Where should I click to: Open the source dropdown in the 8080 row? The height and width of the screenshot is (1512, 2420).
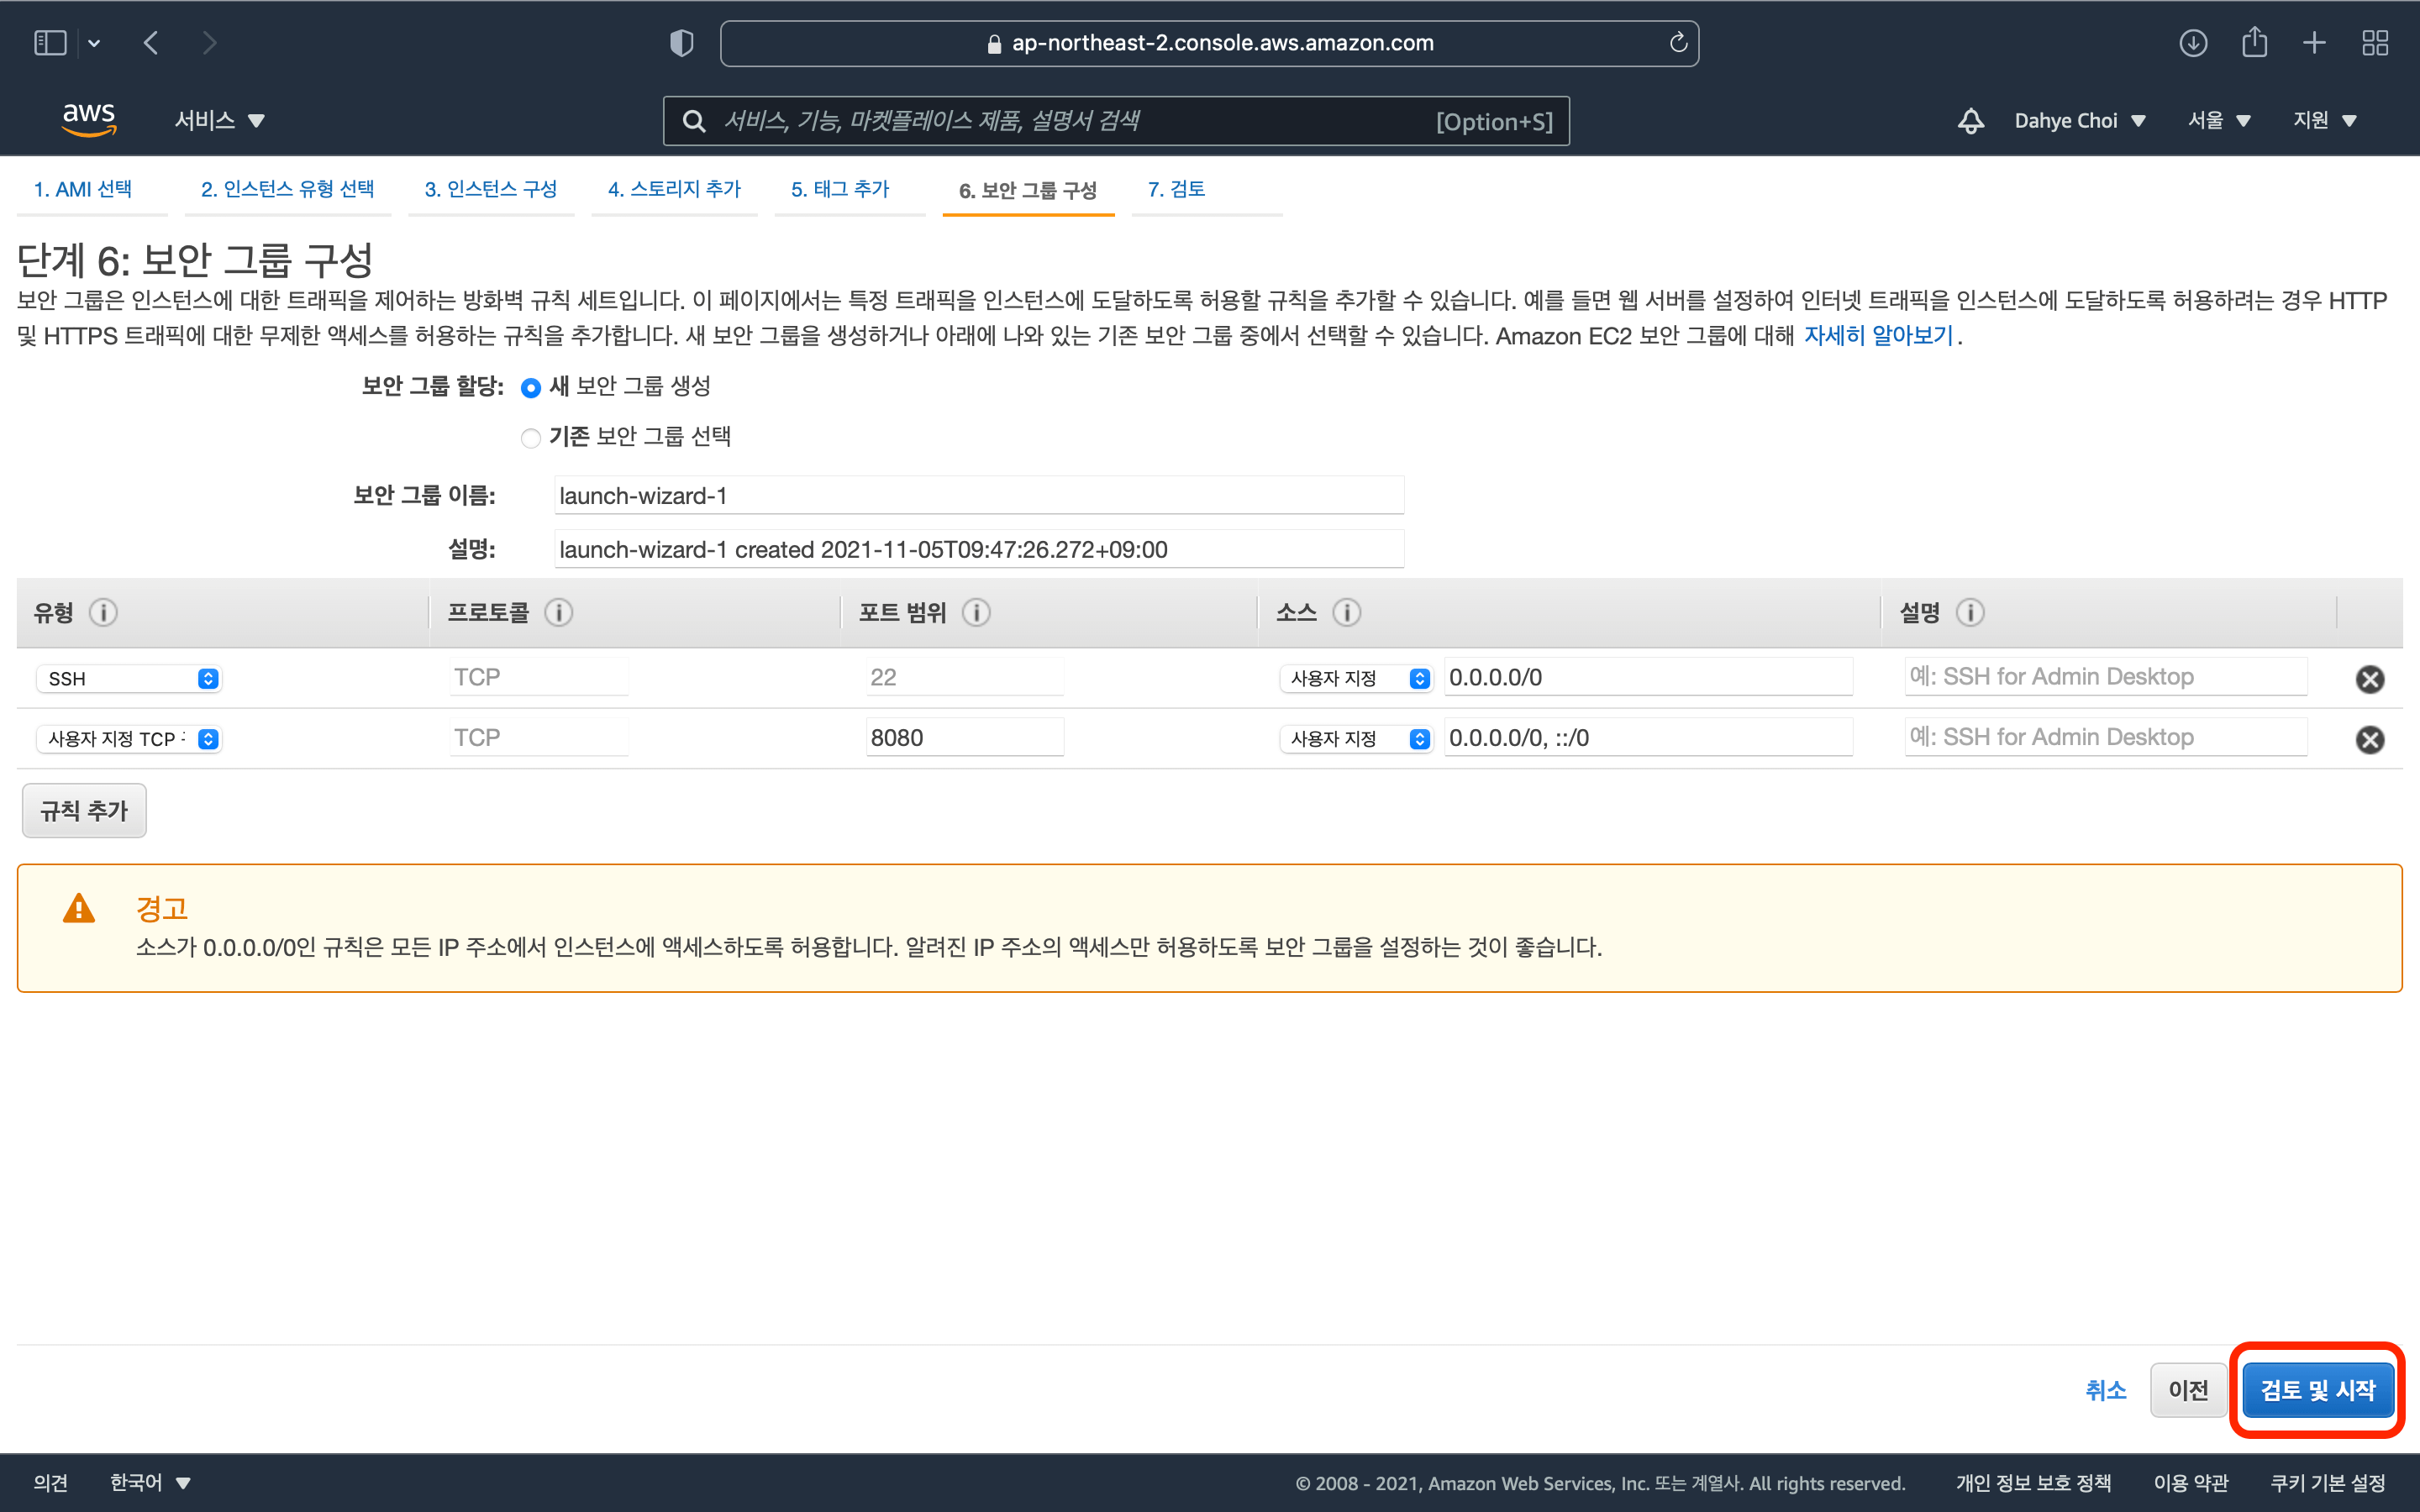coord(1356,738)
